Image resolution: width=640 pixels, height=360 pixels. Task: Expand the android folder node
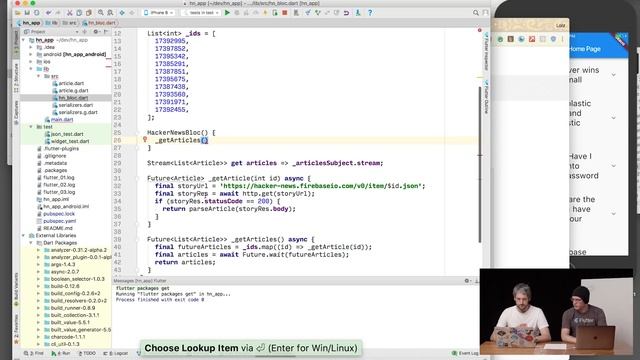coord(31,54)
